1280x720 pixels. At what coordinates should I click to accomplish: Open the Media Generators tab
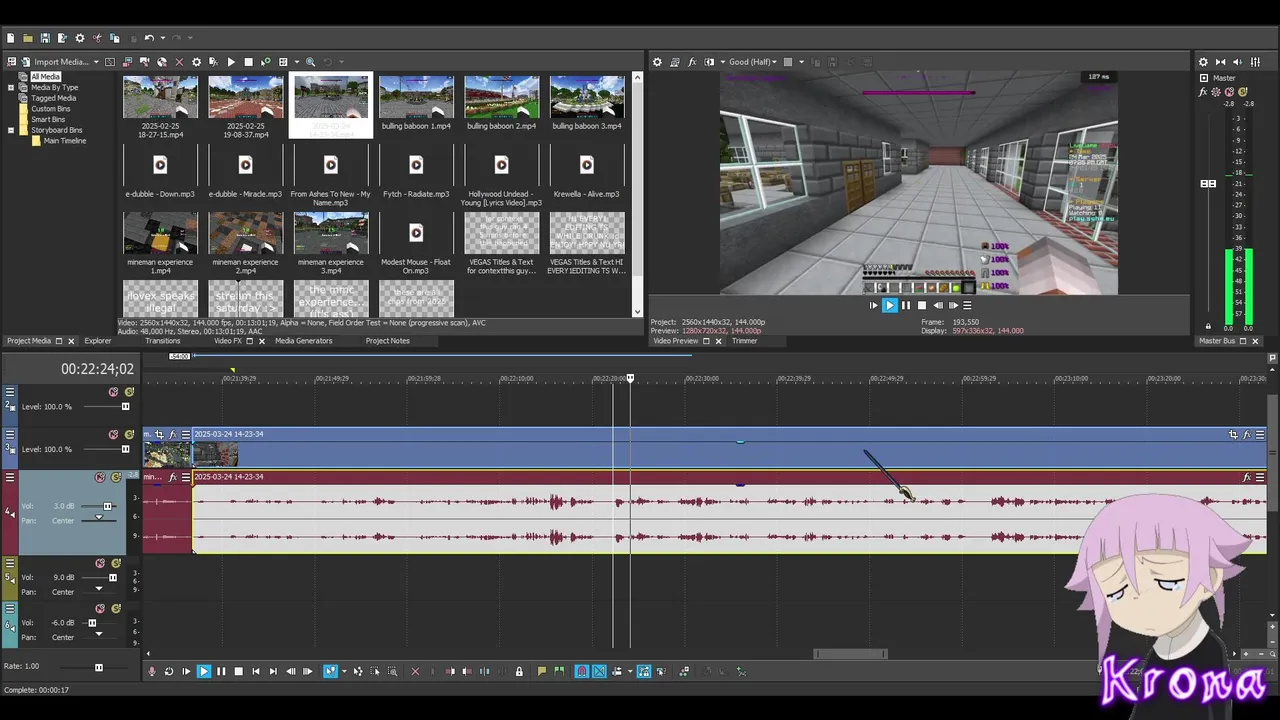pos(304,341)
